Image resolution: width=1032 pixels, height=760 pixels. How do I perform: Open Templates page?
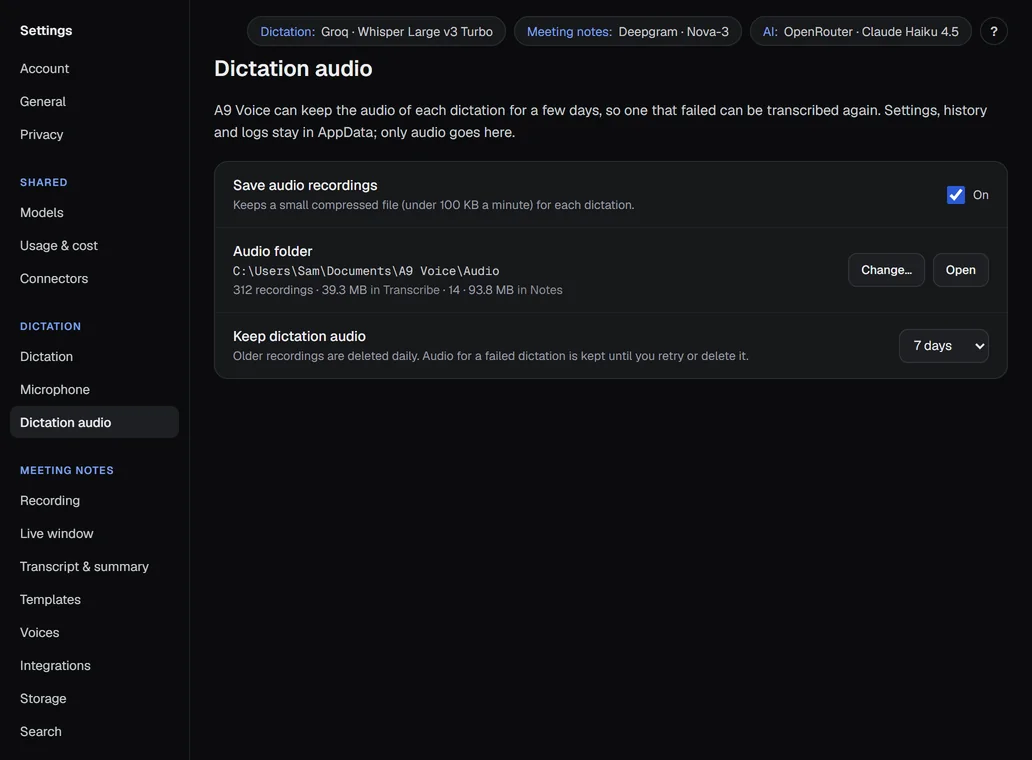[94, 599]
